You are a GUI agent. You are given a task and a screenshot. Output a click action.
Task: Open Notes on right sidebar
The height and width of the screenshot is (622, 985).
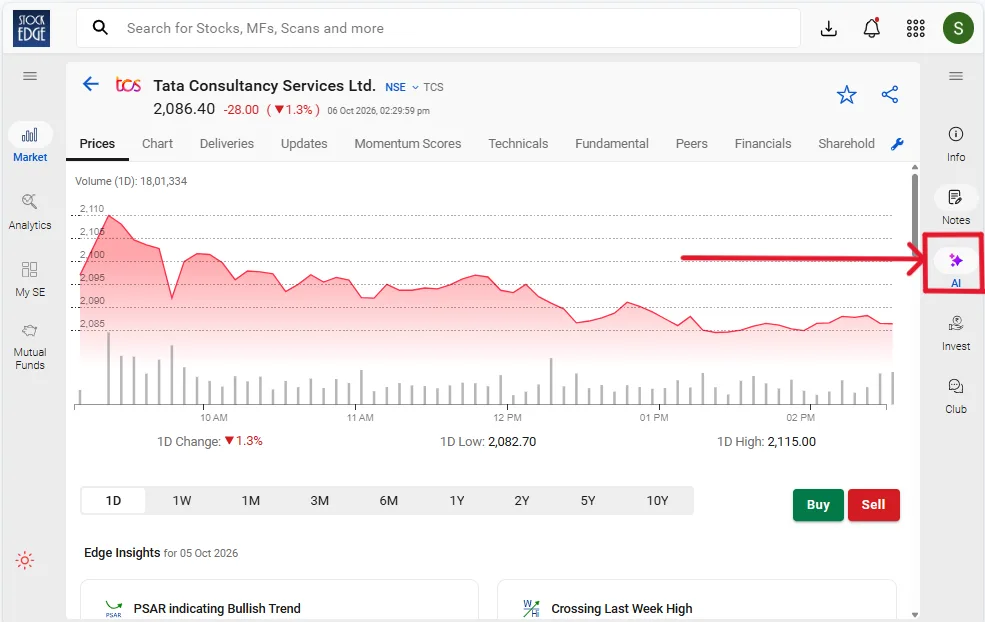pyautogui.click(x=955, y=207)
